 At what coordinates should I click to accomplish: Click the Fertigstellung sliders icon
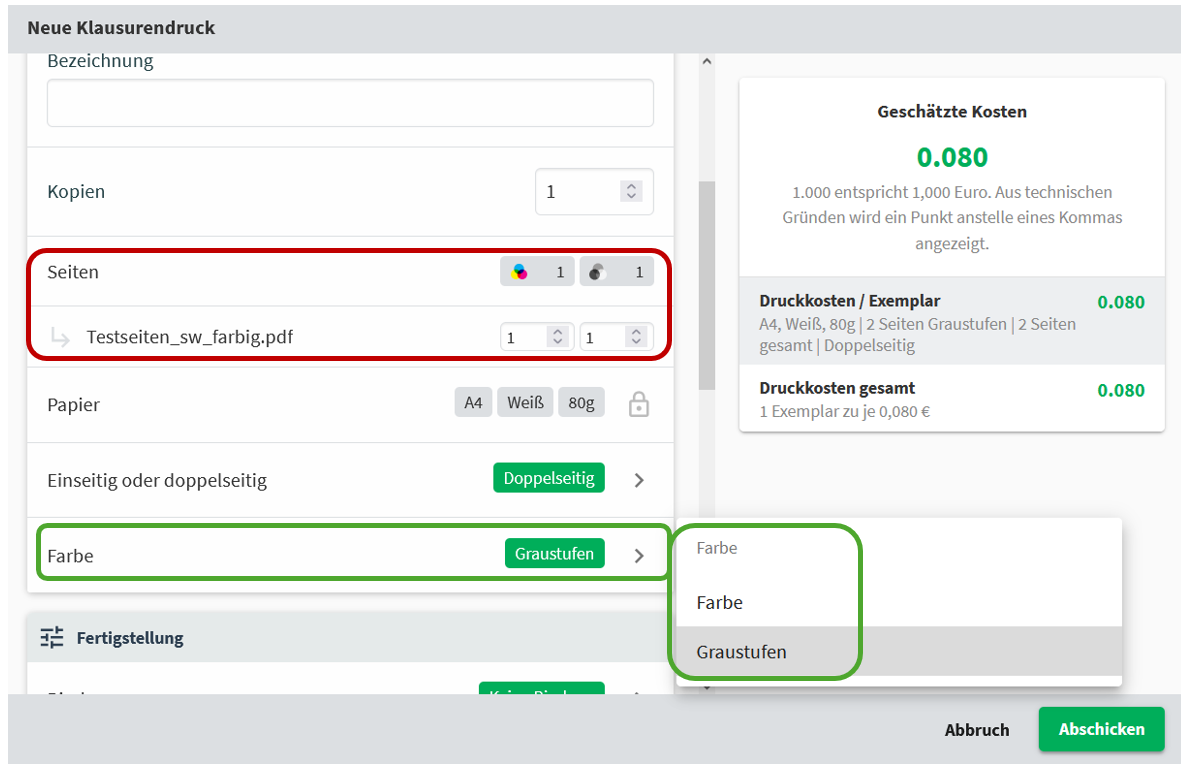pyautogui.click(x=52, y=638)
